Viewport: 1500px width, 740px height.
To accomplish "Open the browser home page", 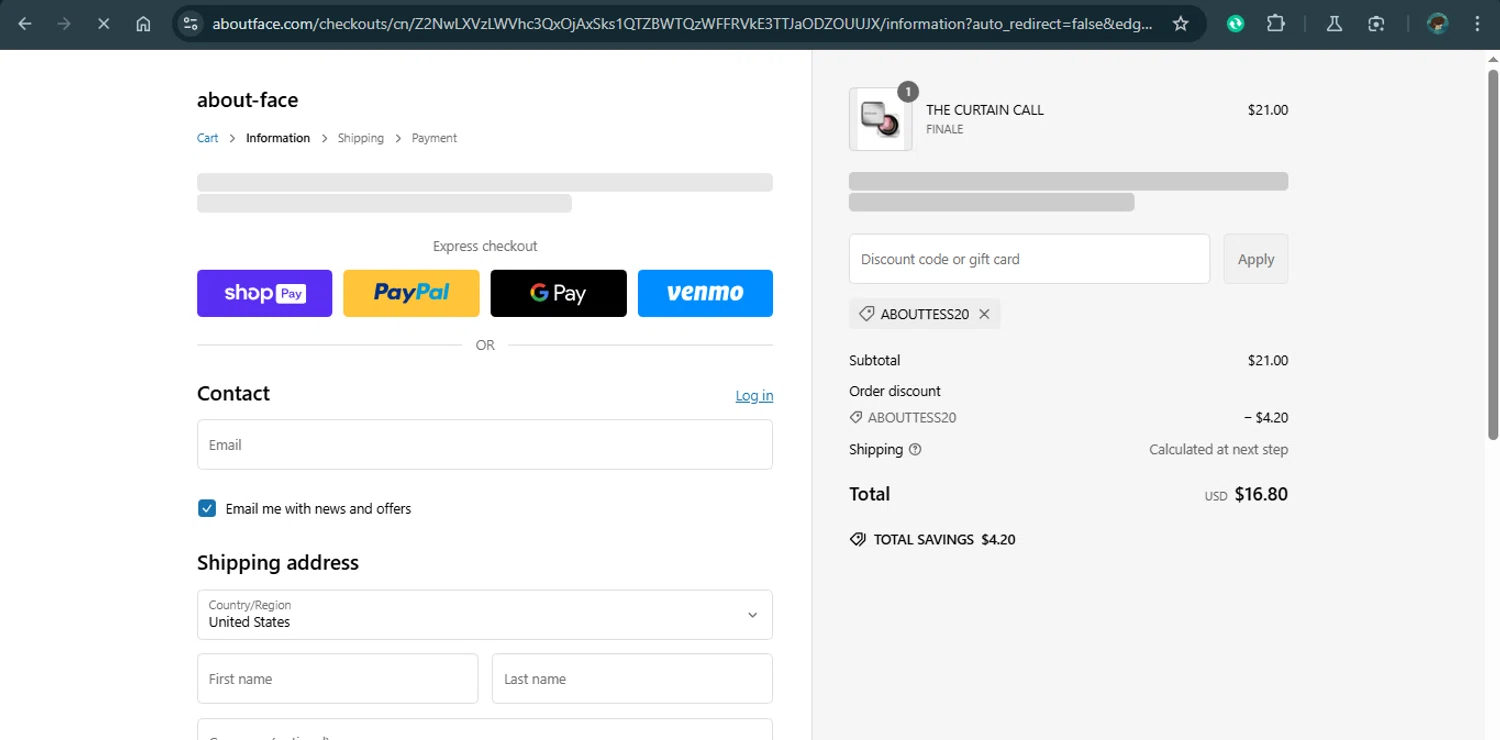I will pyautogui.click(x=143, y=24).
